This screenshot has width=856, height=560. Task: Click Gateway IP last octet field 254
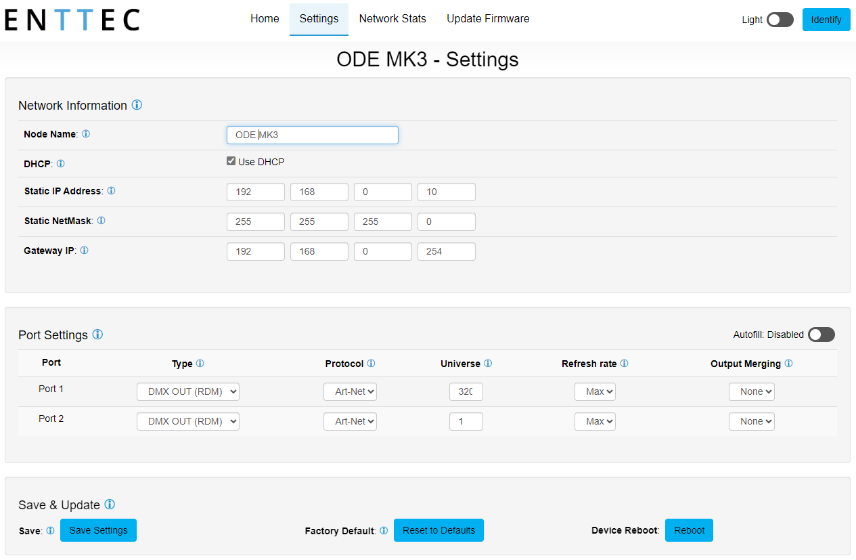(446, 252)
